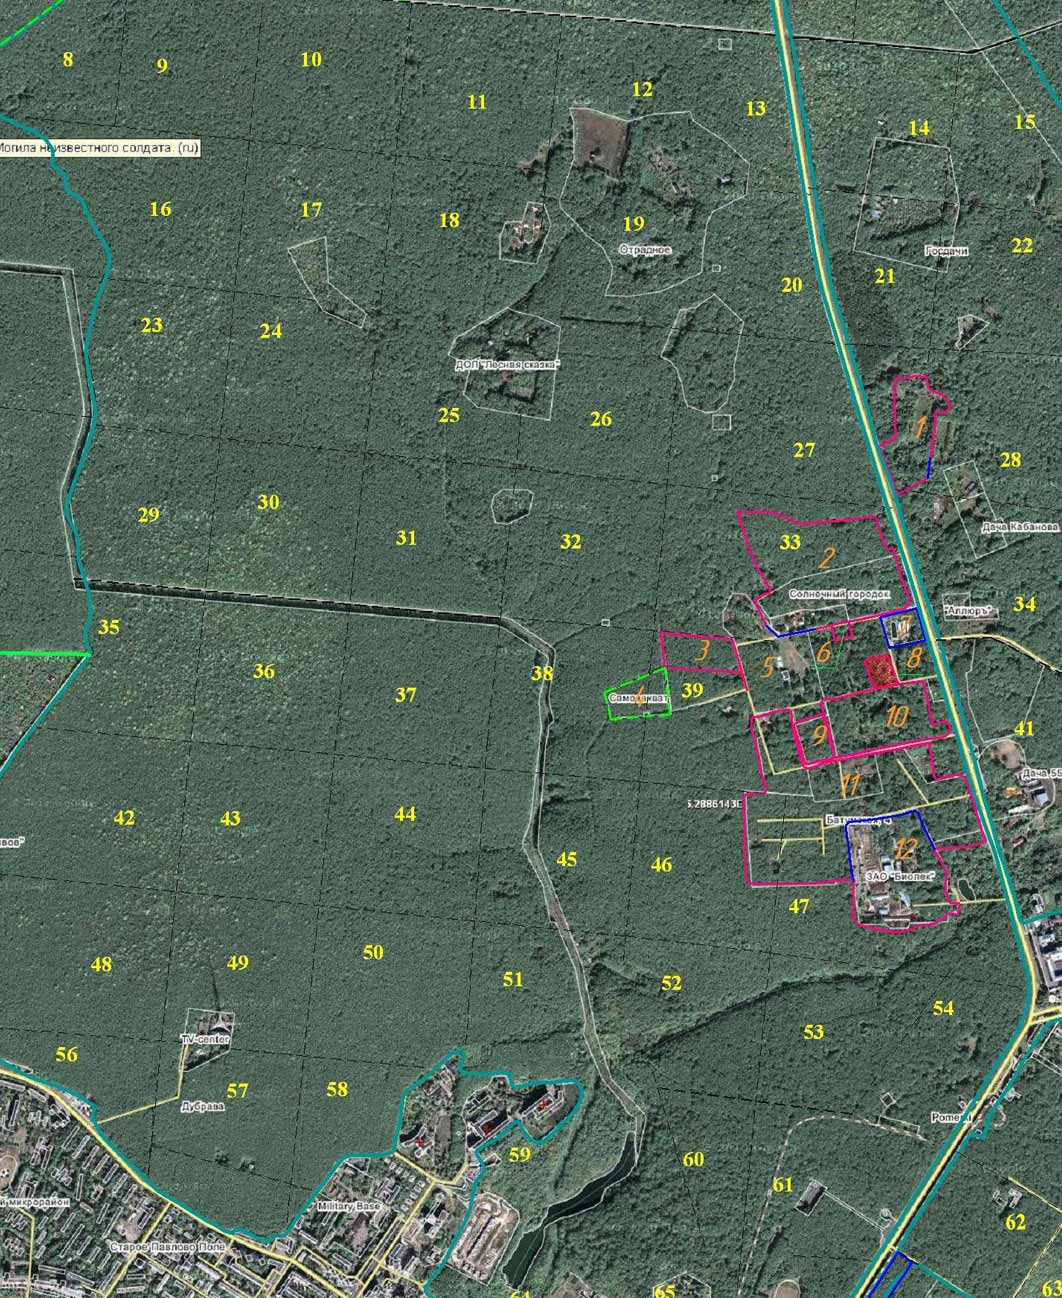The width and height of the screenshot is (1062, 1298).
Task: Click orange plot number 12
Action: click(905, 849)
